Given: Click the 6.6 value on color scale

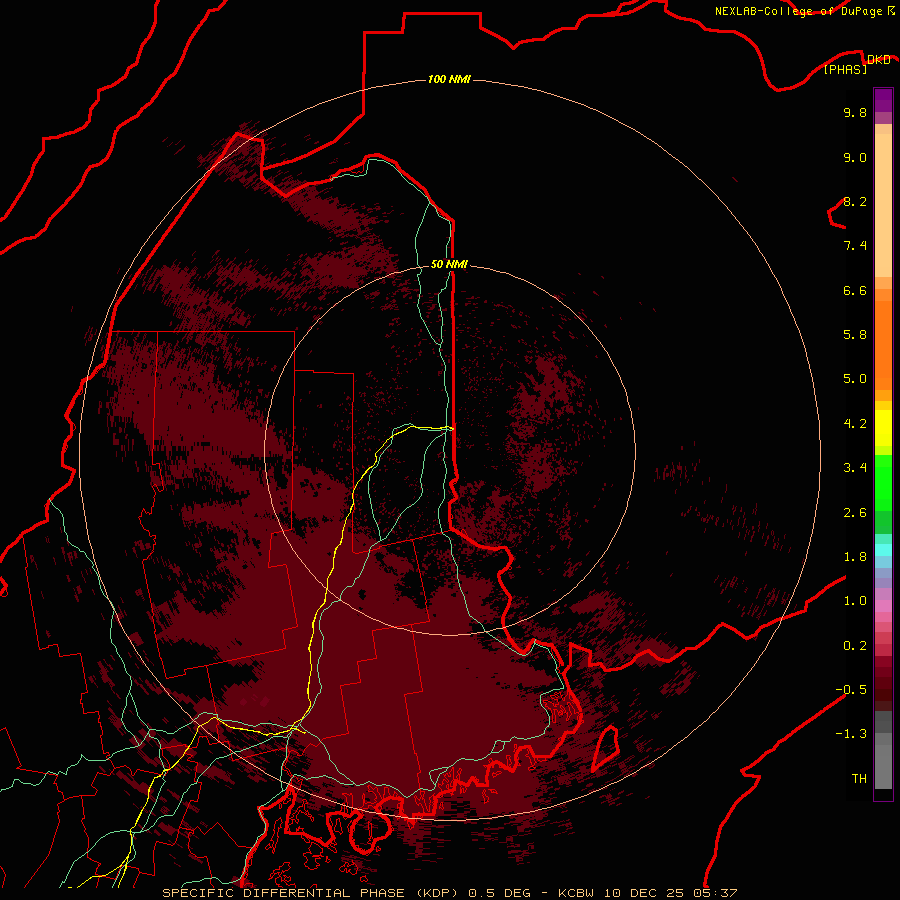Looking at the screenshot, I should (x=855, y=290).
